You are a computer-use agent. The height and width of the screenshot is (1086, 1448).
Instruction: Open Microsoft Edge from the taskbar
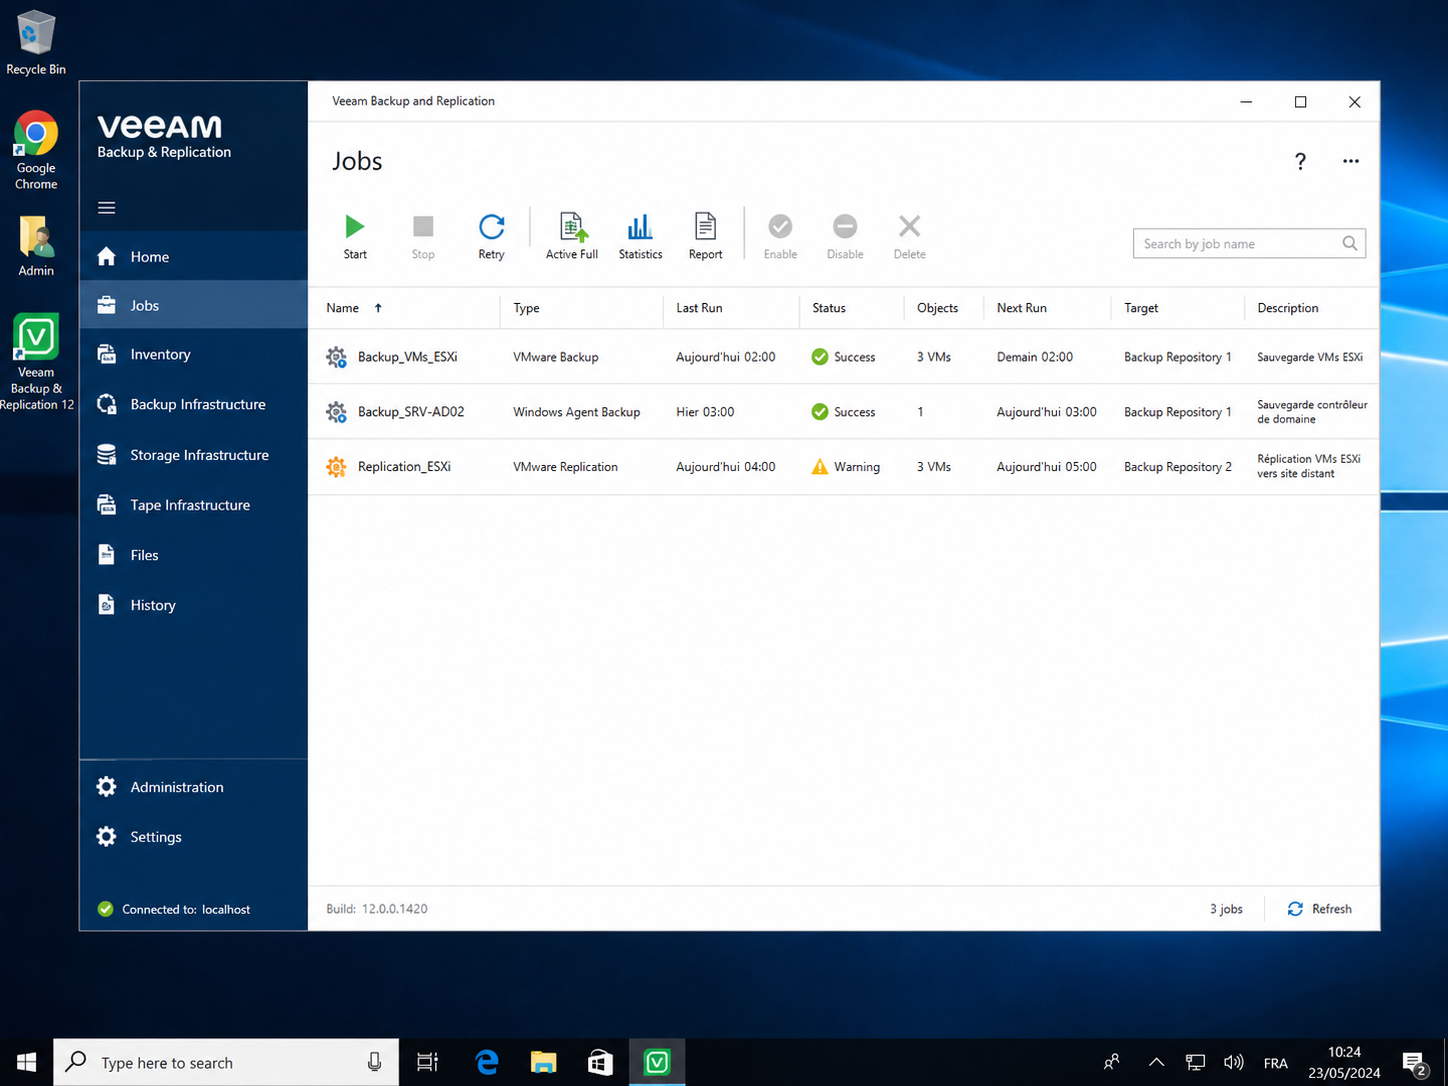click(487, 1062)
